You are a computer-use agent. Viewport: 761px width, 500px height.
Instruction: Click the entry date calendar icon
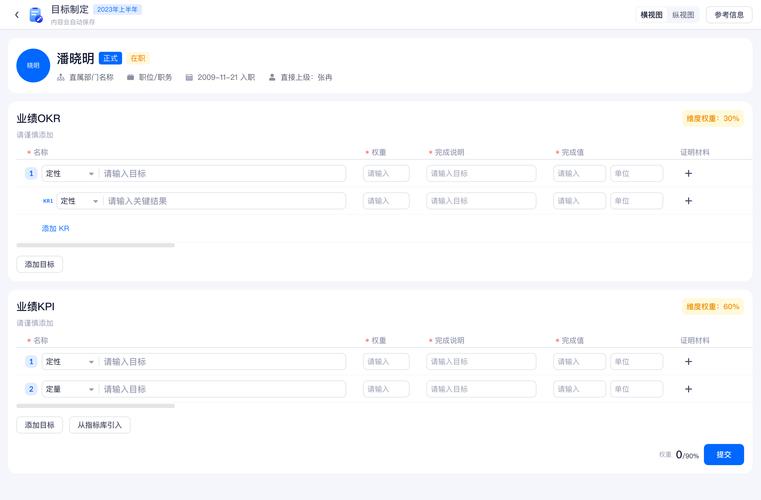click(x=189, y=77)
